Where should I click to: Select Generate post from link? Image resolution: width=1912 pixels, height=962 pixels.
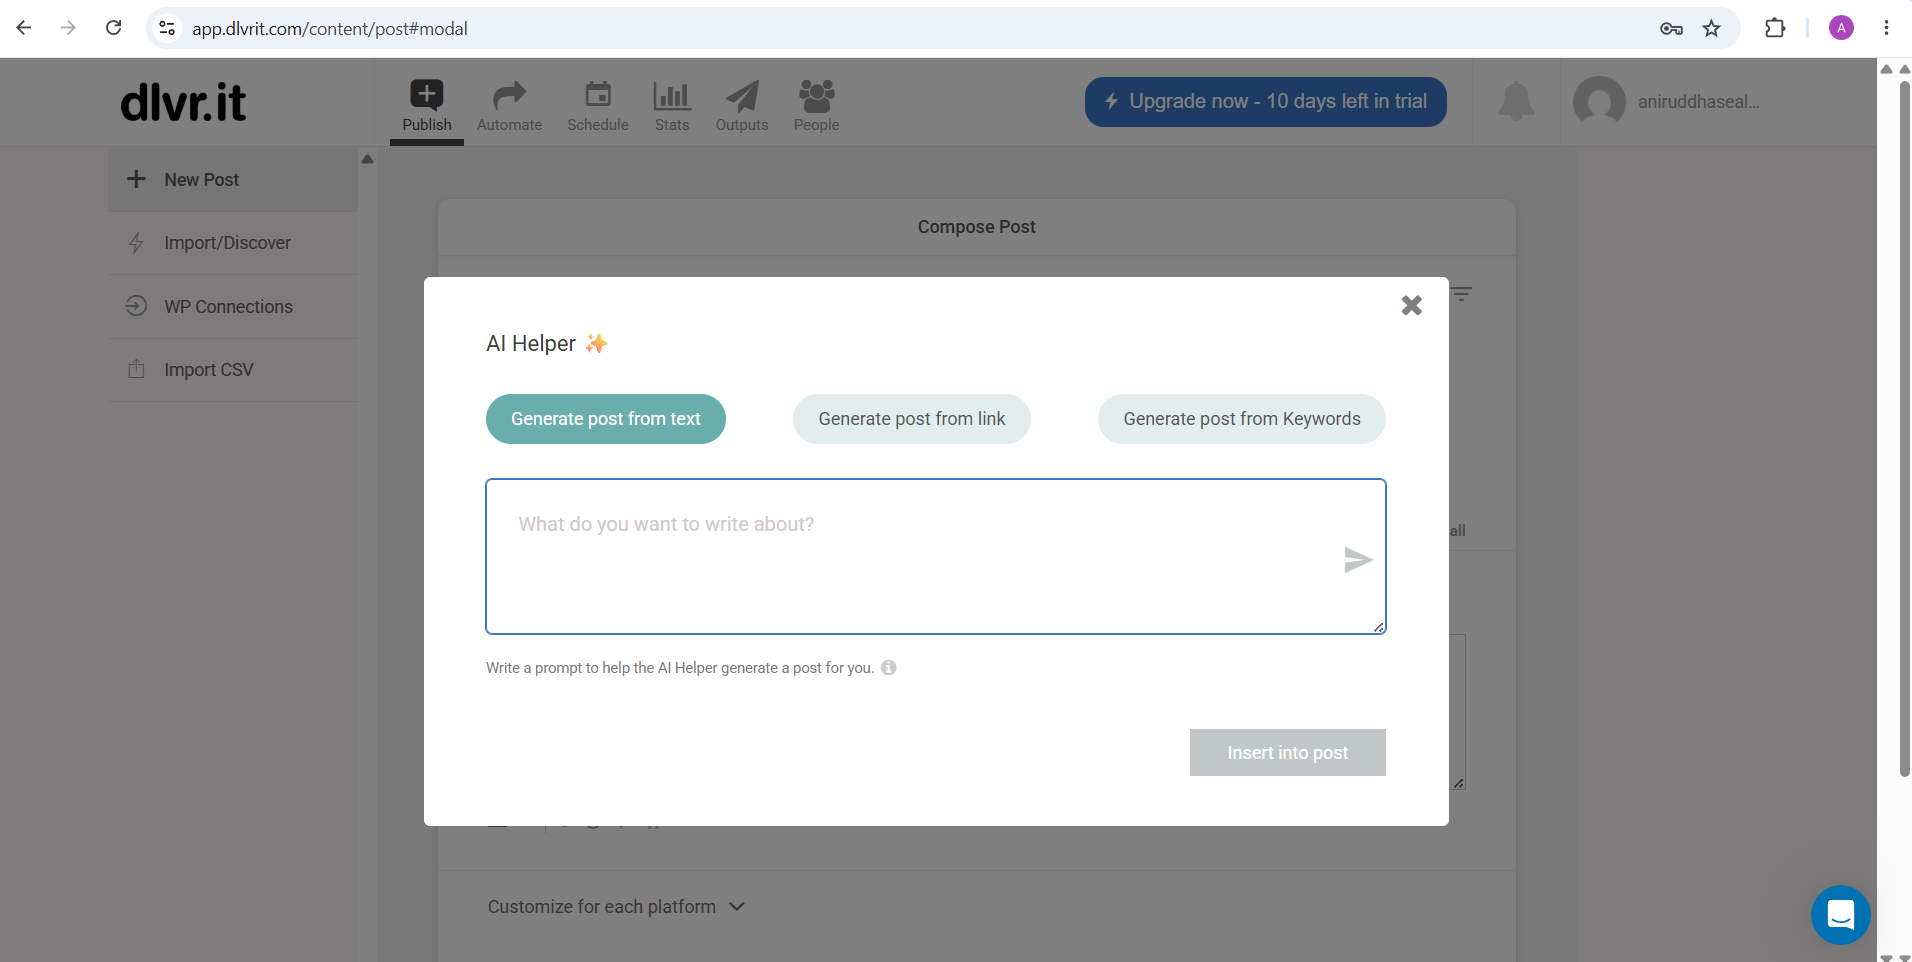[912, 419]
